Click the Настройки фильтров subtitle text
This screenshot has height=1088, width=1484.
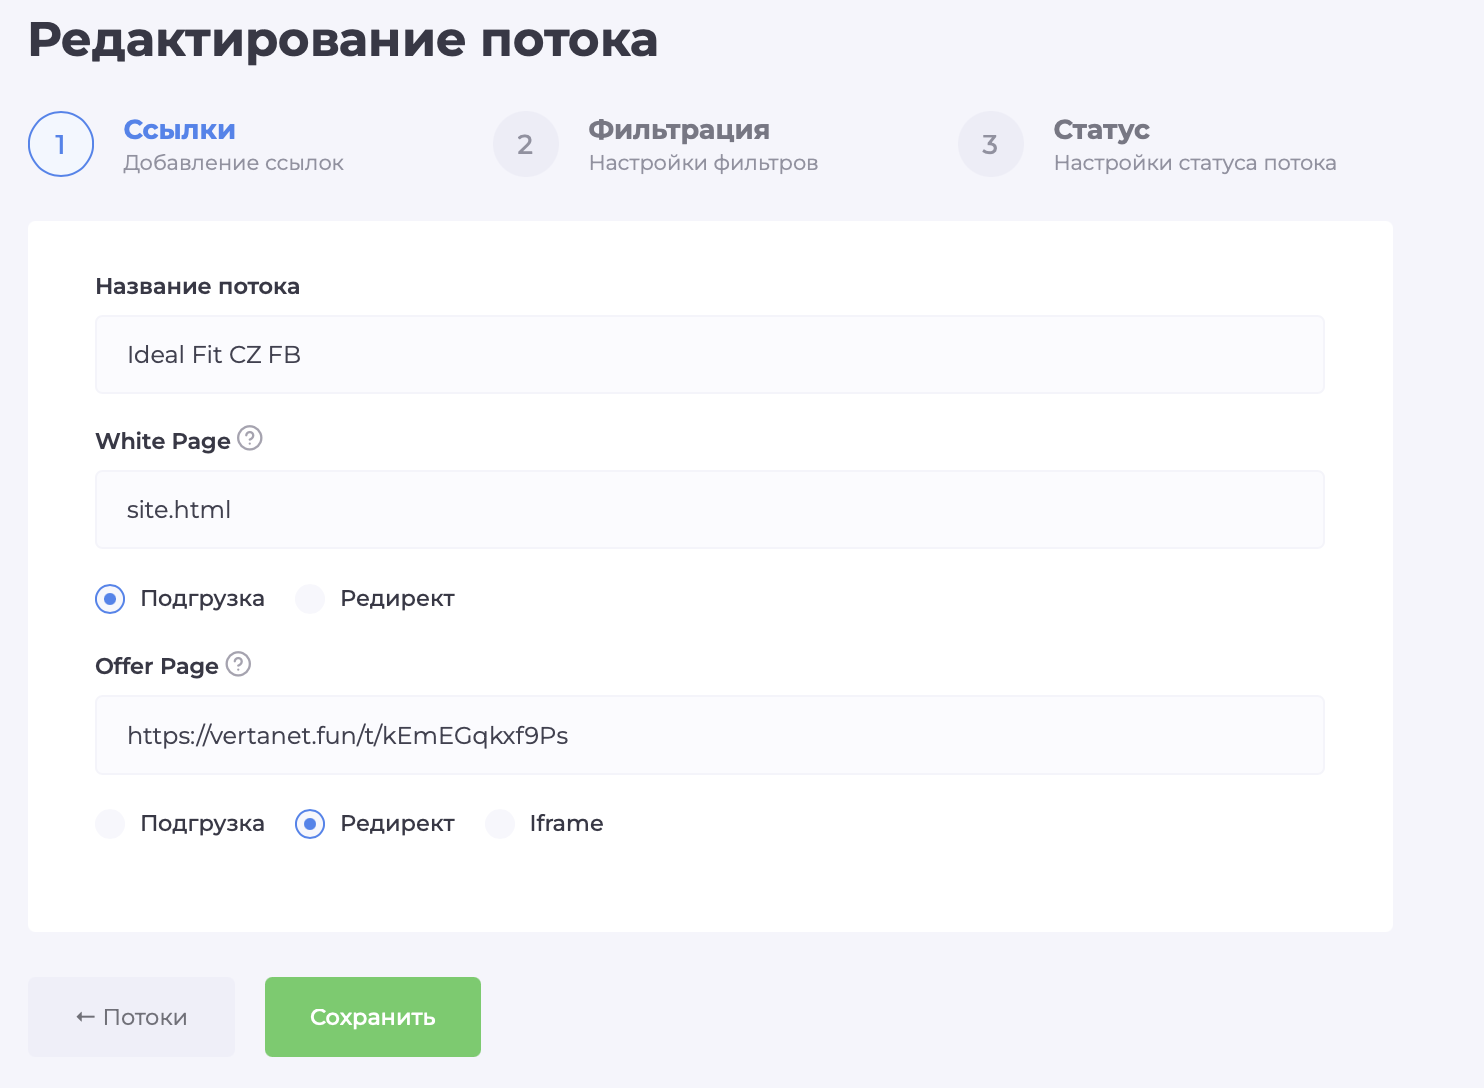(x=703, y=163)
